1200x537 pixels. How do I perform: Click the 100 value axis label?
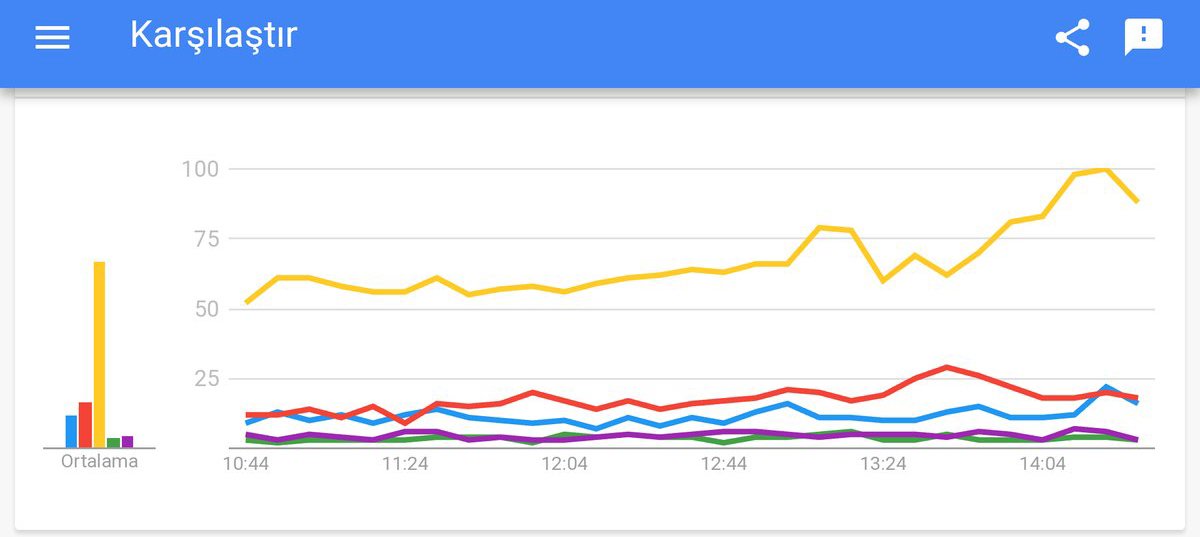coord(199,168)
